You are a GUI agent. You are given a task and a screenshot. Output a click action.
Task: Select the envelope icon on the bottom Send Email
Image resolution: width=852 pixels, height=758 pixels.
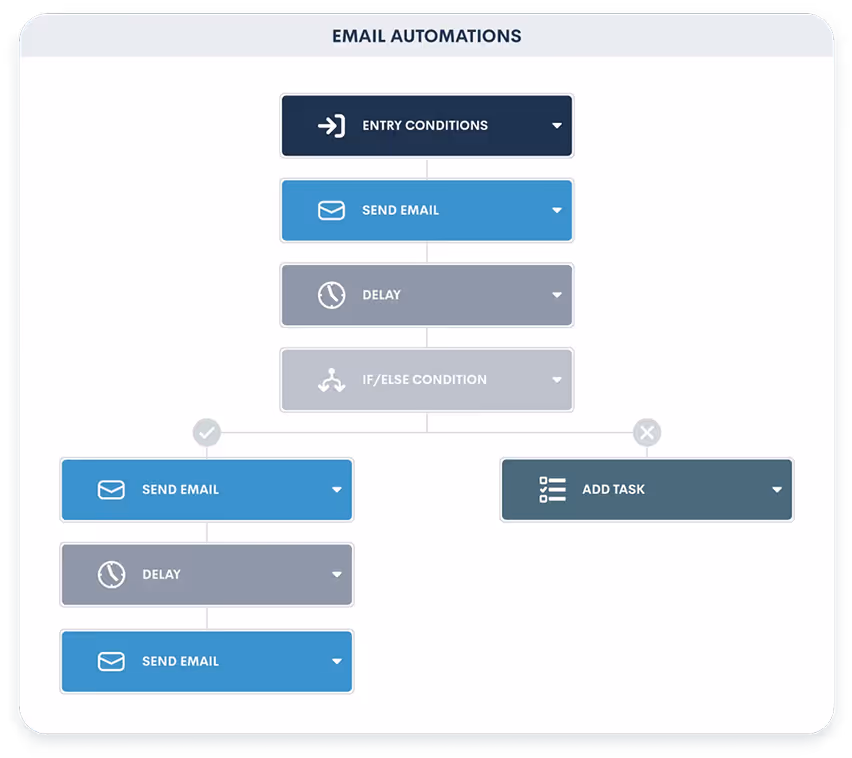click(x=111, y=661)
